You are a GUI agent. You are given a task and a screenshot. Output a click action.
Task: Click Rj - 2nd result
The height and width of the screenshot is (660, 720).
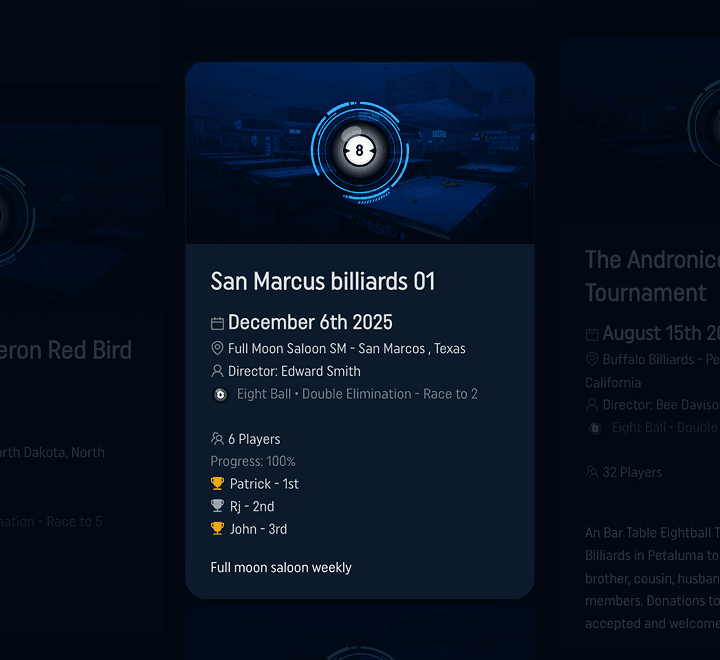click(252, 506)
